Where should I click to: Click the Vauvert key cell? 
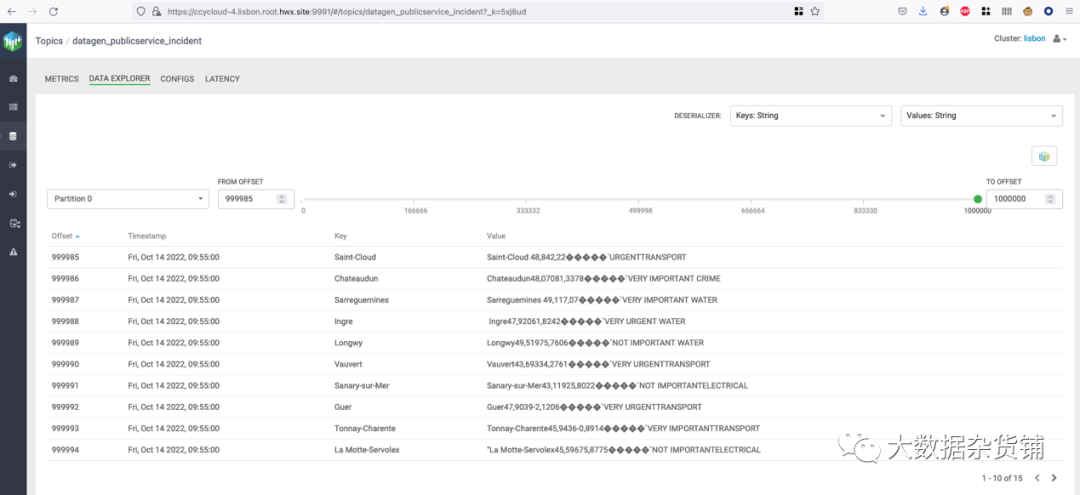point(348,364)
